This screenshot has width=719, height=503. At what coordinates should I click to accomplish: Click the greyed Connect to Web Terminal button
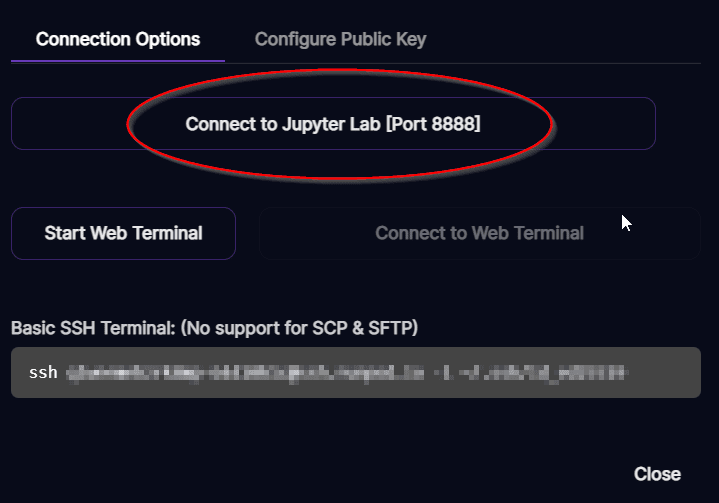pos(480,233)
